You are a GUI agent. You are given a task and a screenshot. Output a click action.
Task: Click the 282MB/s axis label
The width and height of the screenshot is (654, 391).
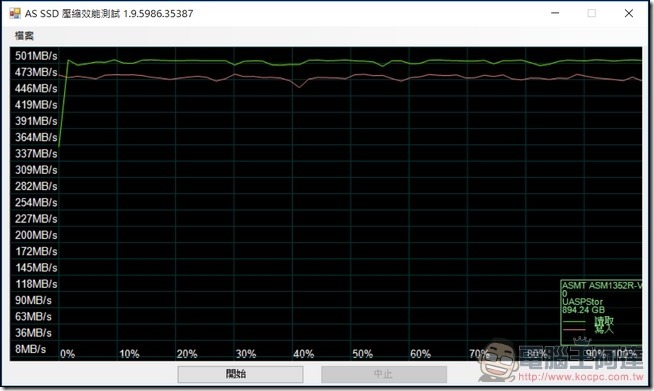click(36, 186)
